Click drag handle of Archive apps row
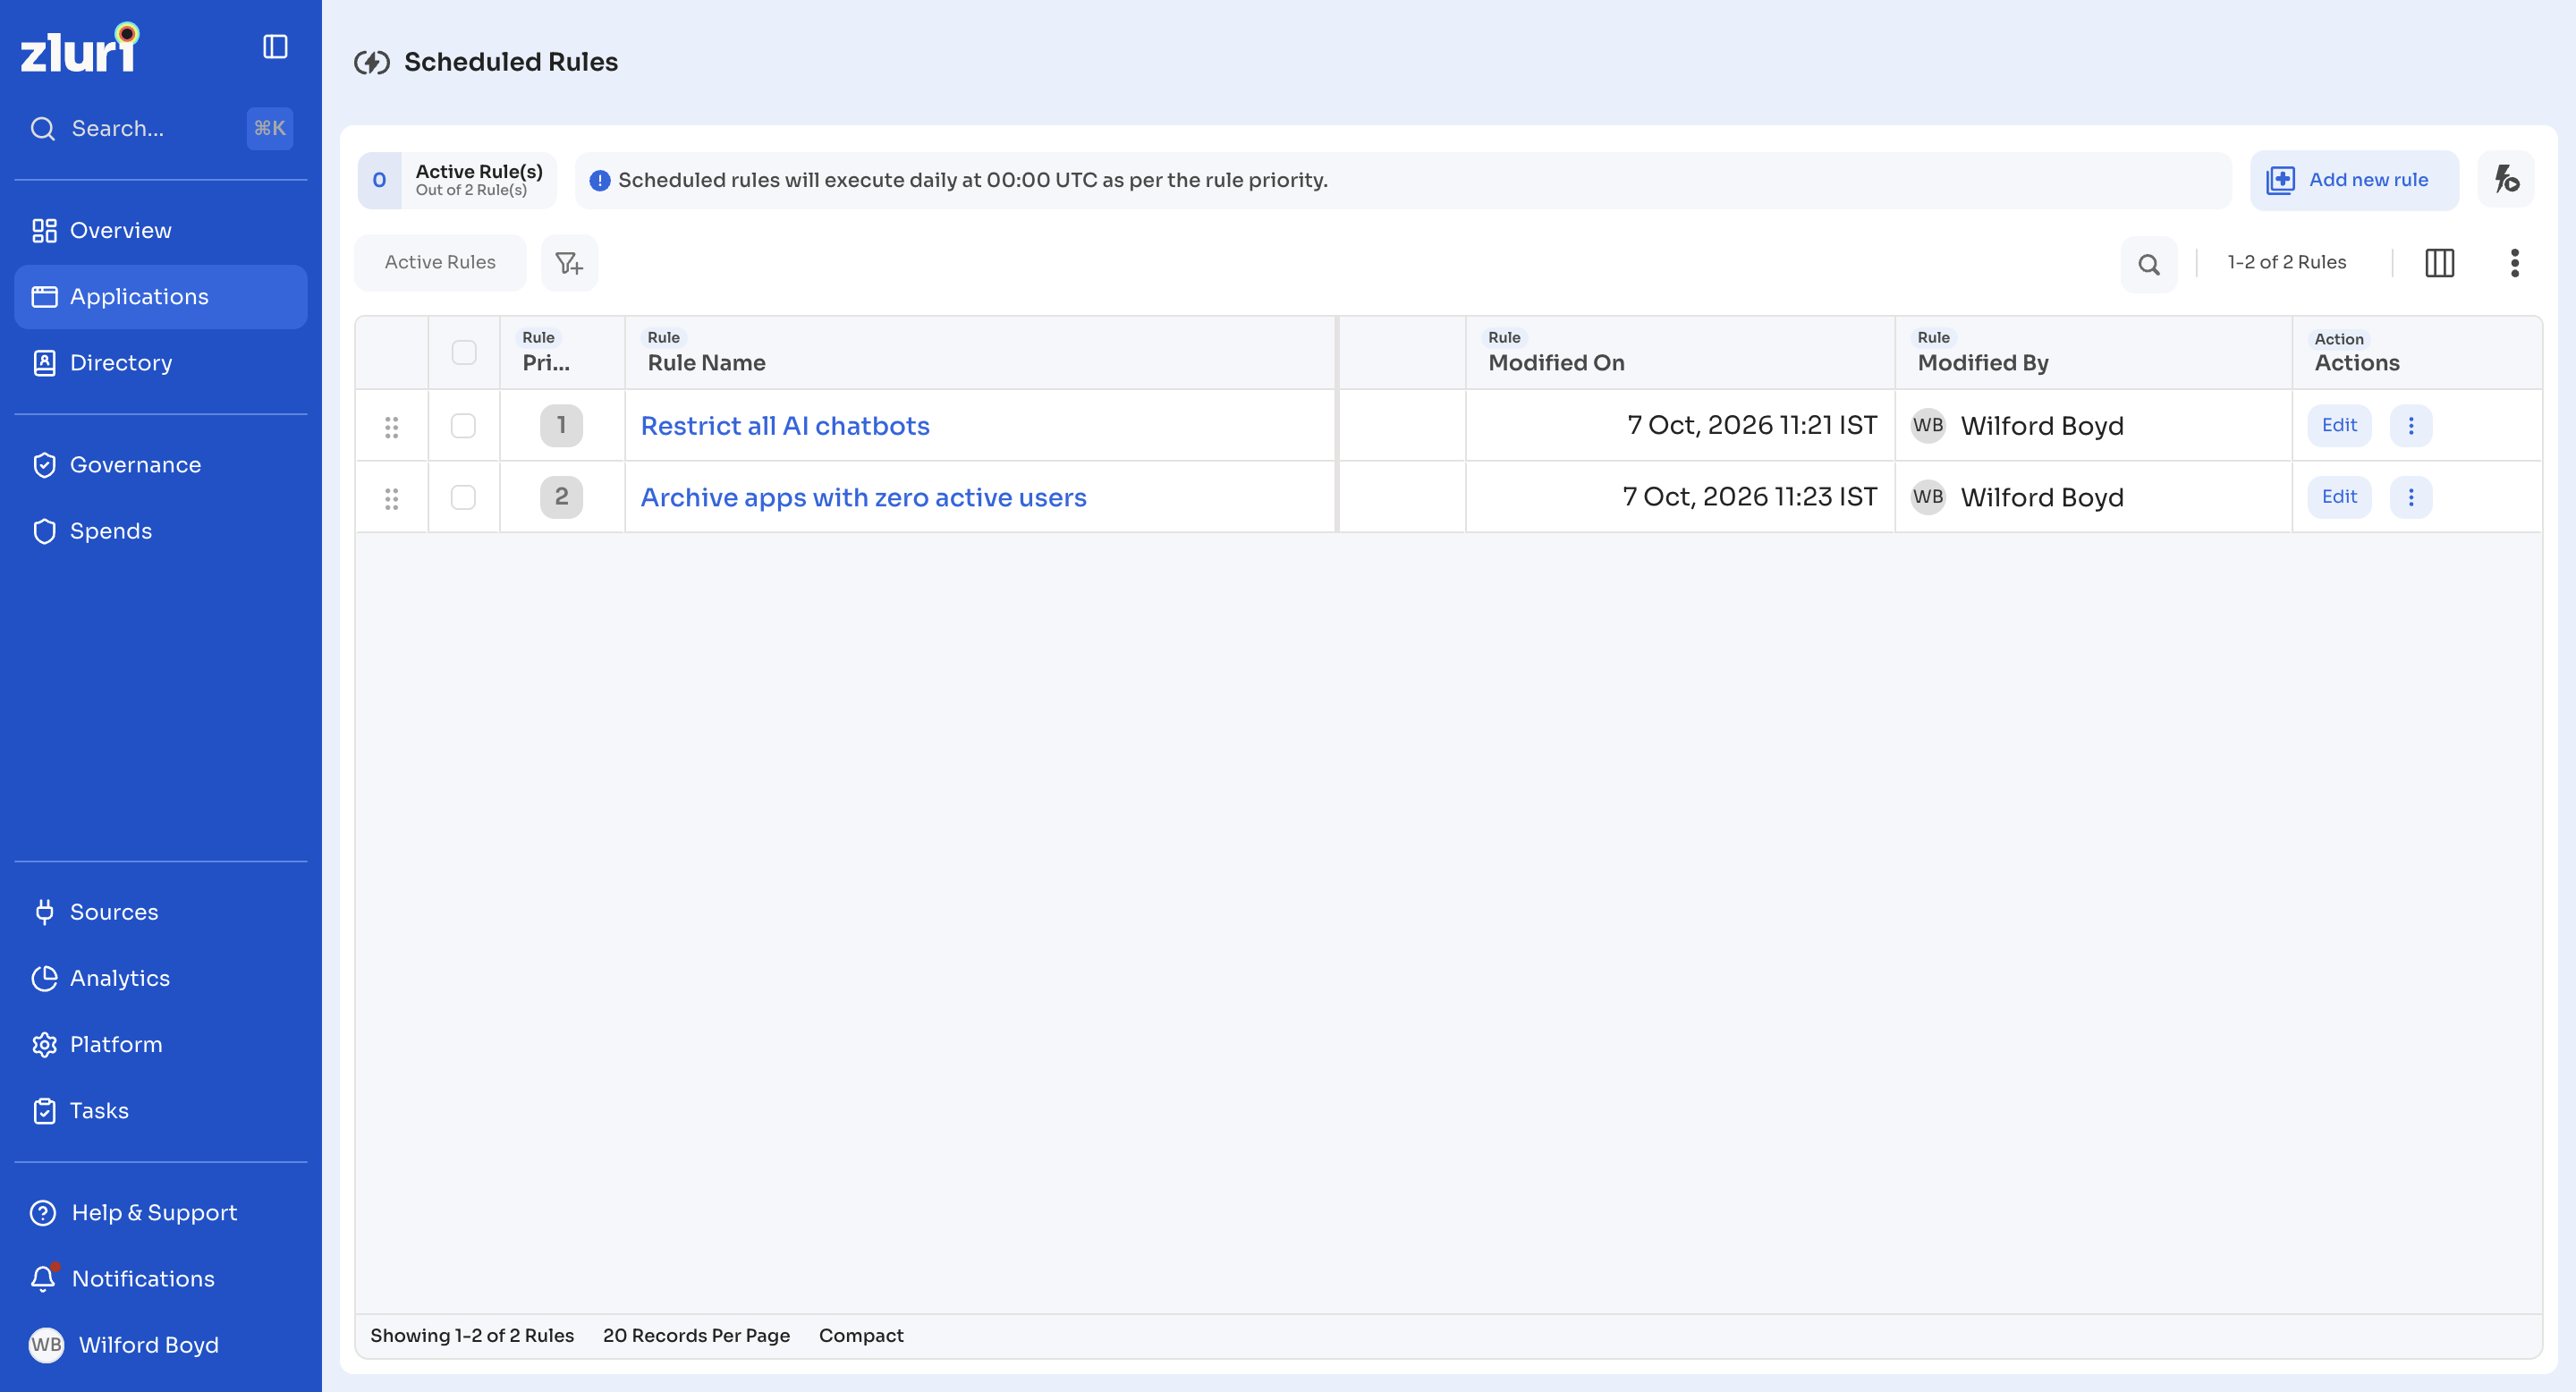Screen dimensions: 2576x1392 (x=392, y=498)
